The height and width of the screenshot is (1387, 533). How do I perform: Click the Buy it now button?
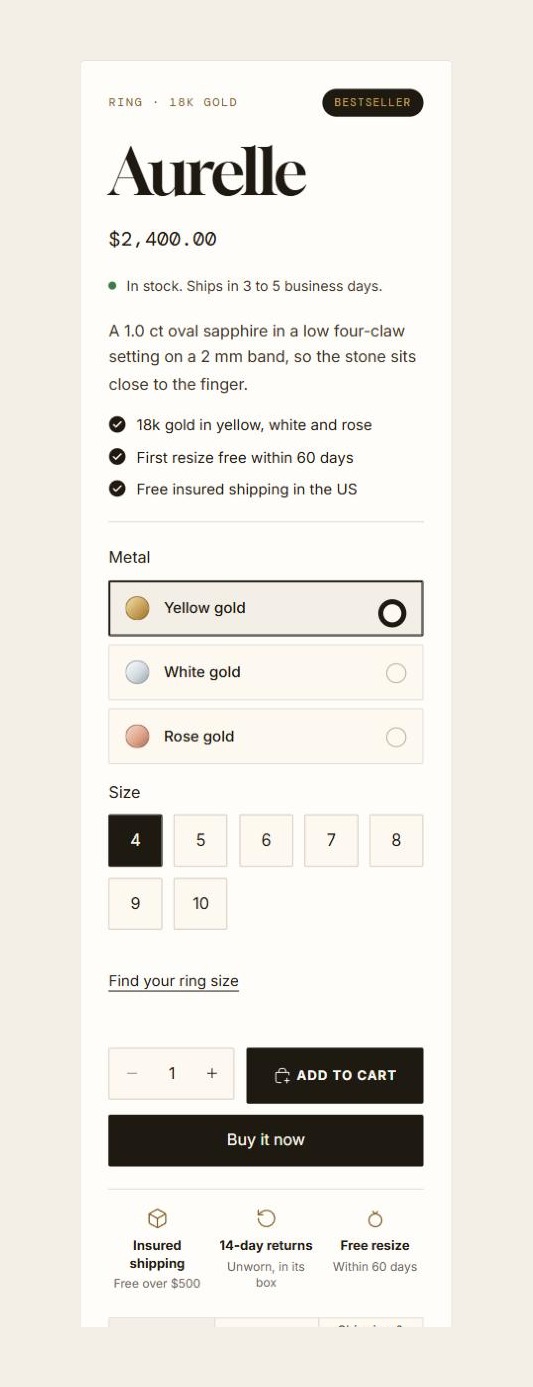[266, 1140]
